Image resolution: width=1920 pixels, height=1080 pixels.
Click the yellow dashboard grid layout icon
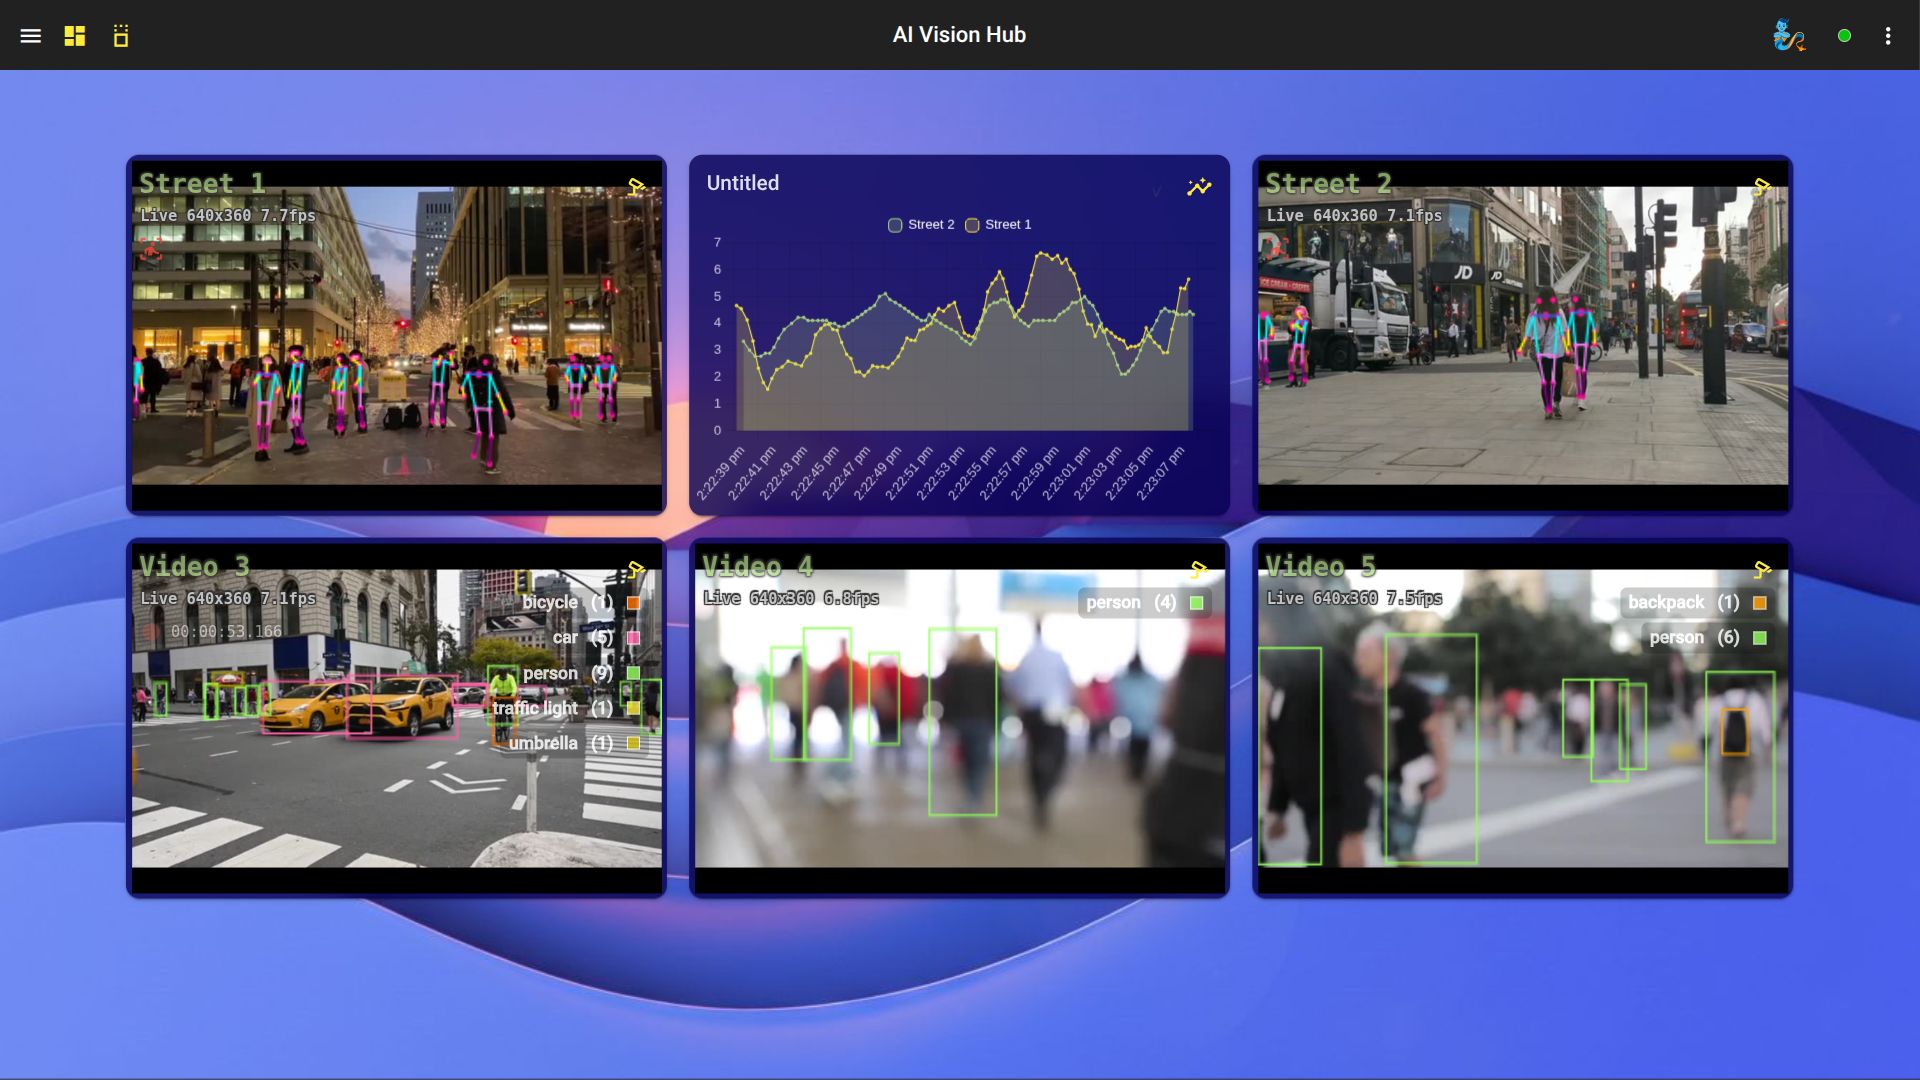(x=75, y=36)
